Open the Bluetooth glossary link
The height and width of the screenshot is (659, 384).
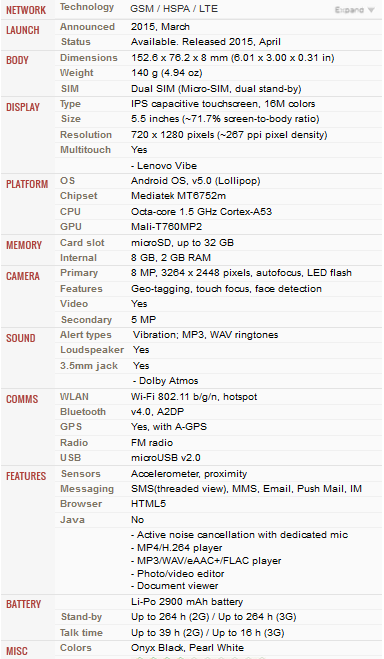point(83,412)
